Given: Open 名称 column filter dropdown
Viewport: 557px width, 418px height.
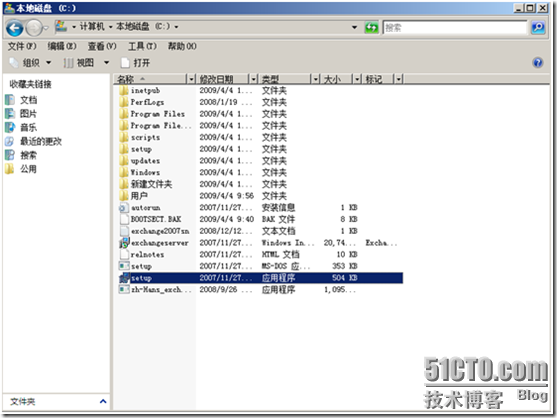Looking at the screenshot, I should (191, 79).
